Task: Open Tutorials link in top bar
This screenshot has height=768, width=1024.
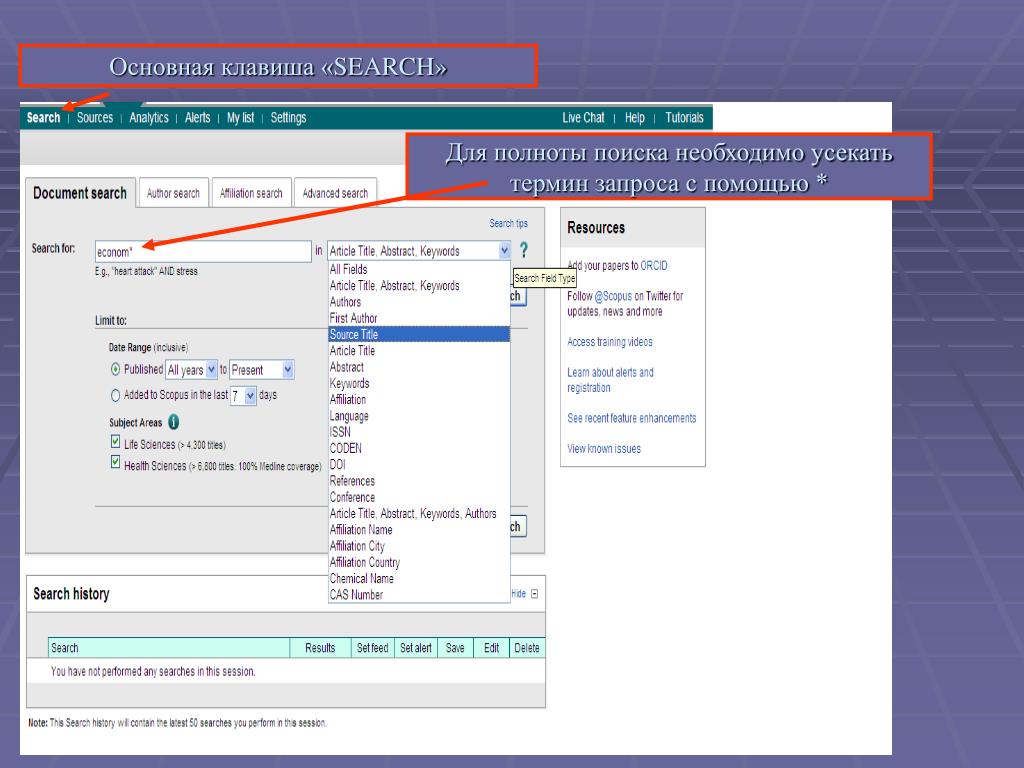Action: 684,118
